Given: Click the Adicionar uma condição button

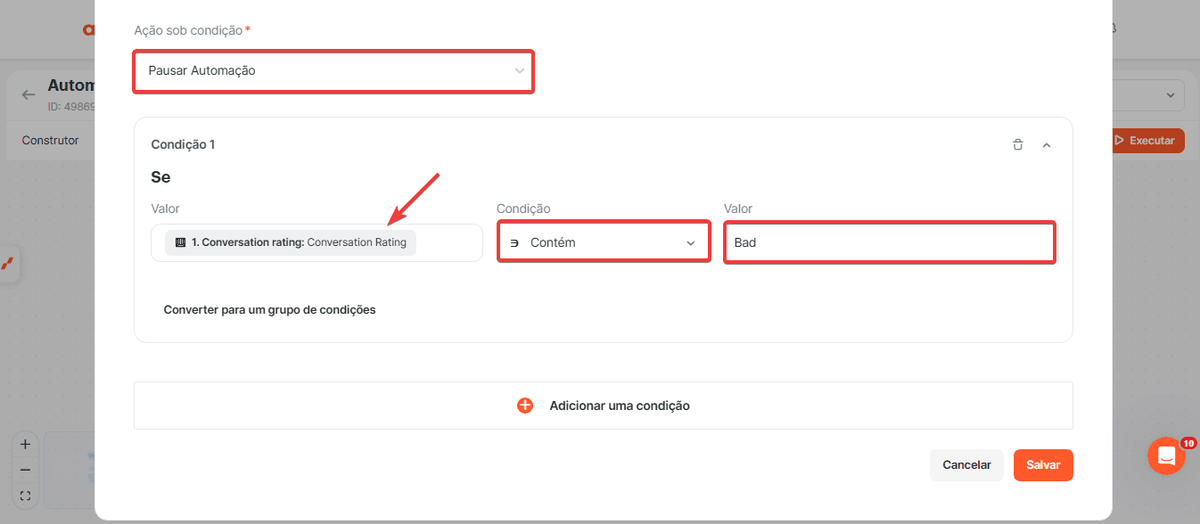Looking at the screenshot, I should (x=603, y=406).
